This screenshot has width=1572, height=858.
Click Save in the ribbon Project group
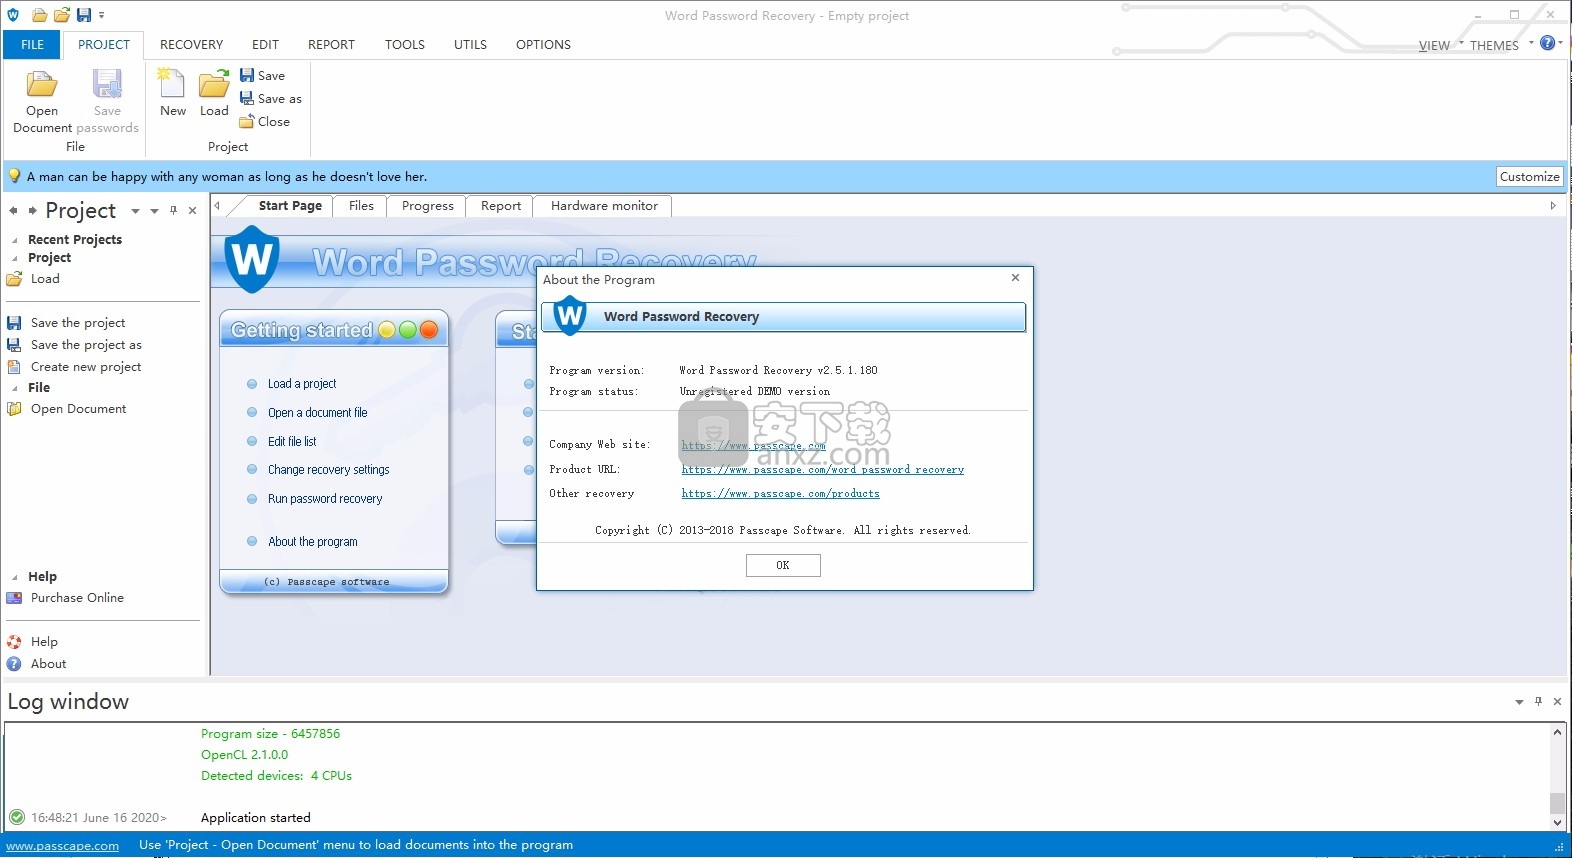coord(262,75)
